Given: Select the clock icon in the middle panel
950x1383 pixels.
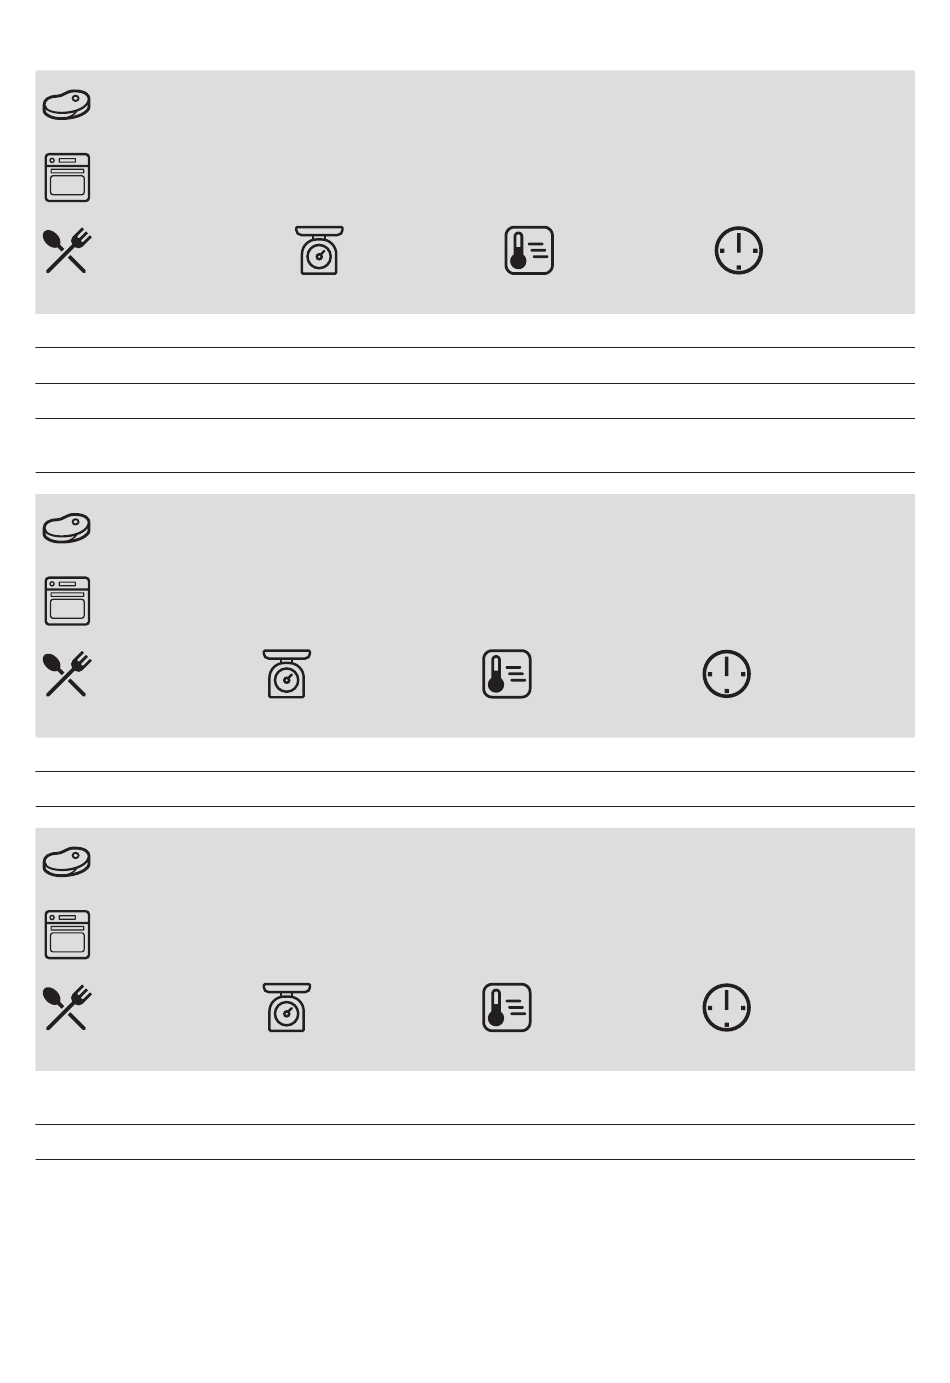Looking at the screenshot, I should pos(727,674).
